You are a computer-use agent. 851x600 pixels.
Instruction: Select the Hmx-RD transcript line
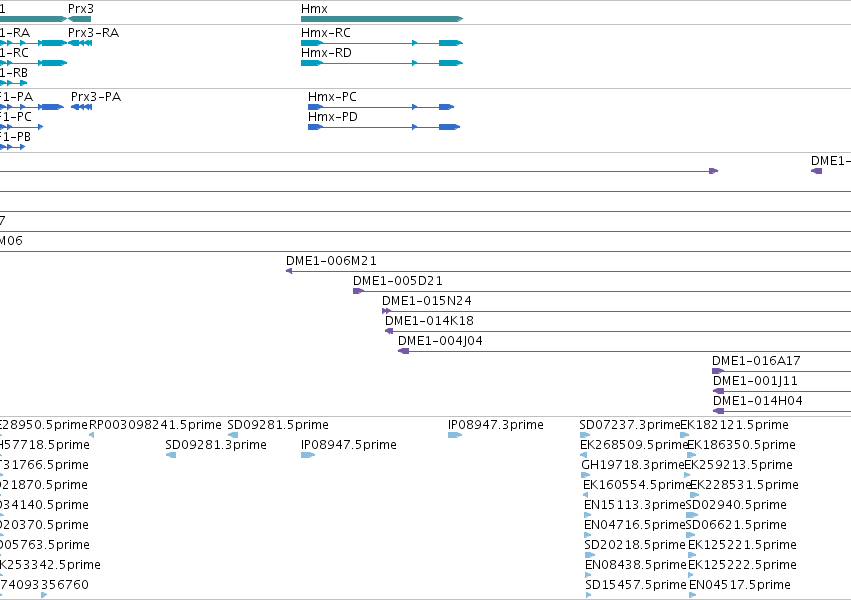click(382, 63)
